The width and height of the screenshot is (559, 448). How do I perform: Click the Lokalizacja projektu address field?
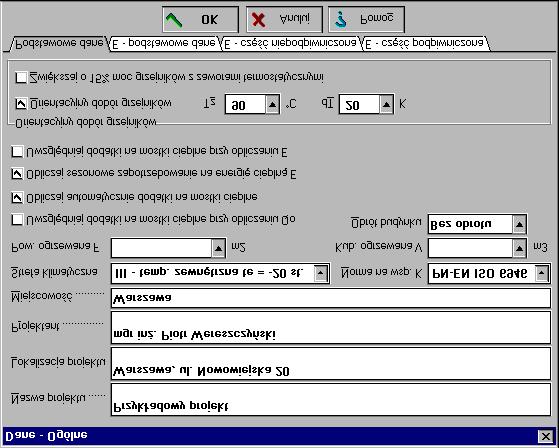coord(331,364)
